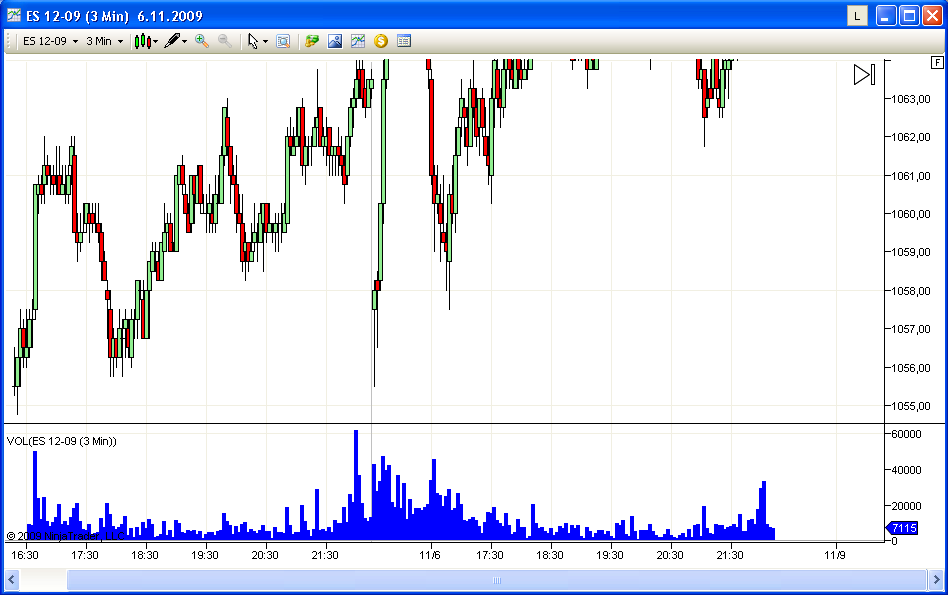Click the horizontal scrollbar right arrow

coord(936,580)
